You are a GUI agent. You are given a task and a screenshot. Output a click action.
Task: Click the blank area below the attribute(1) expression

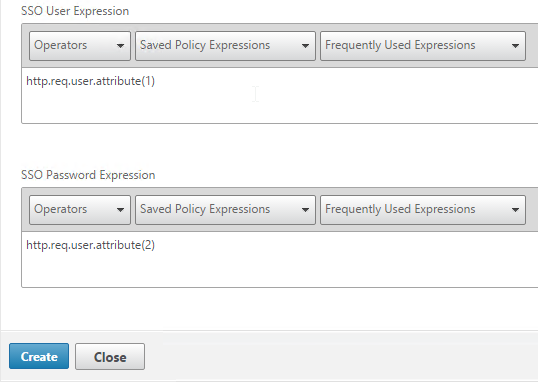tap(280, 106)
